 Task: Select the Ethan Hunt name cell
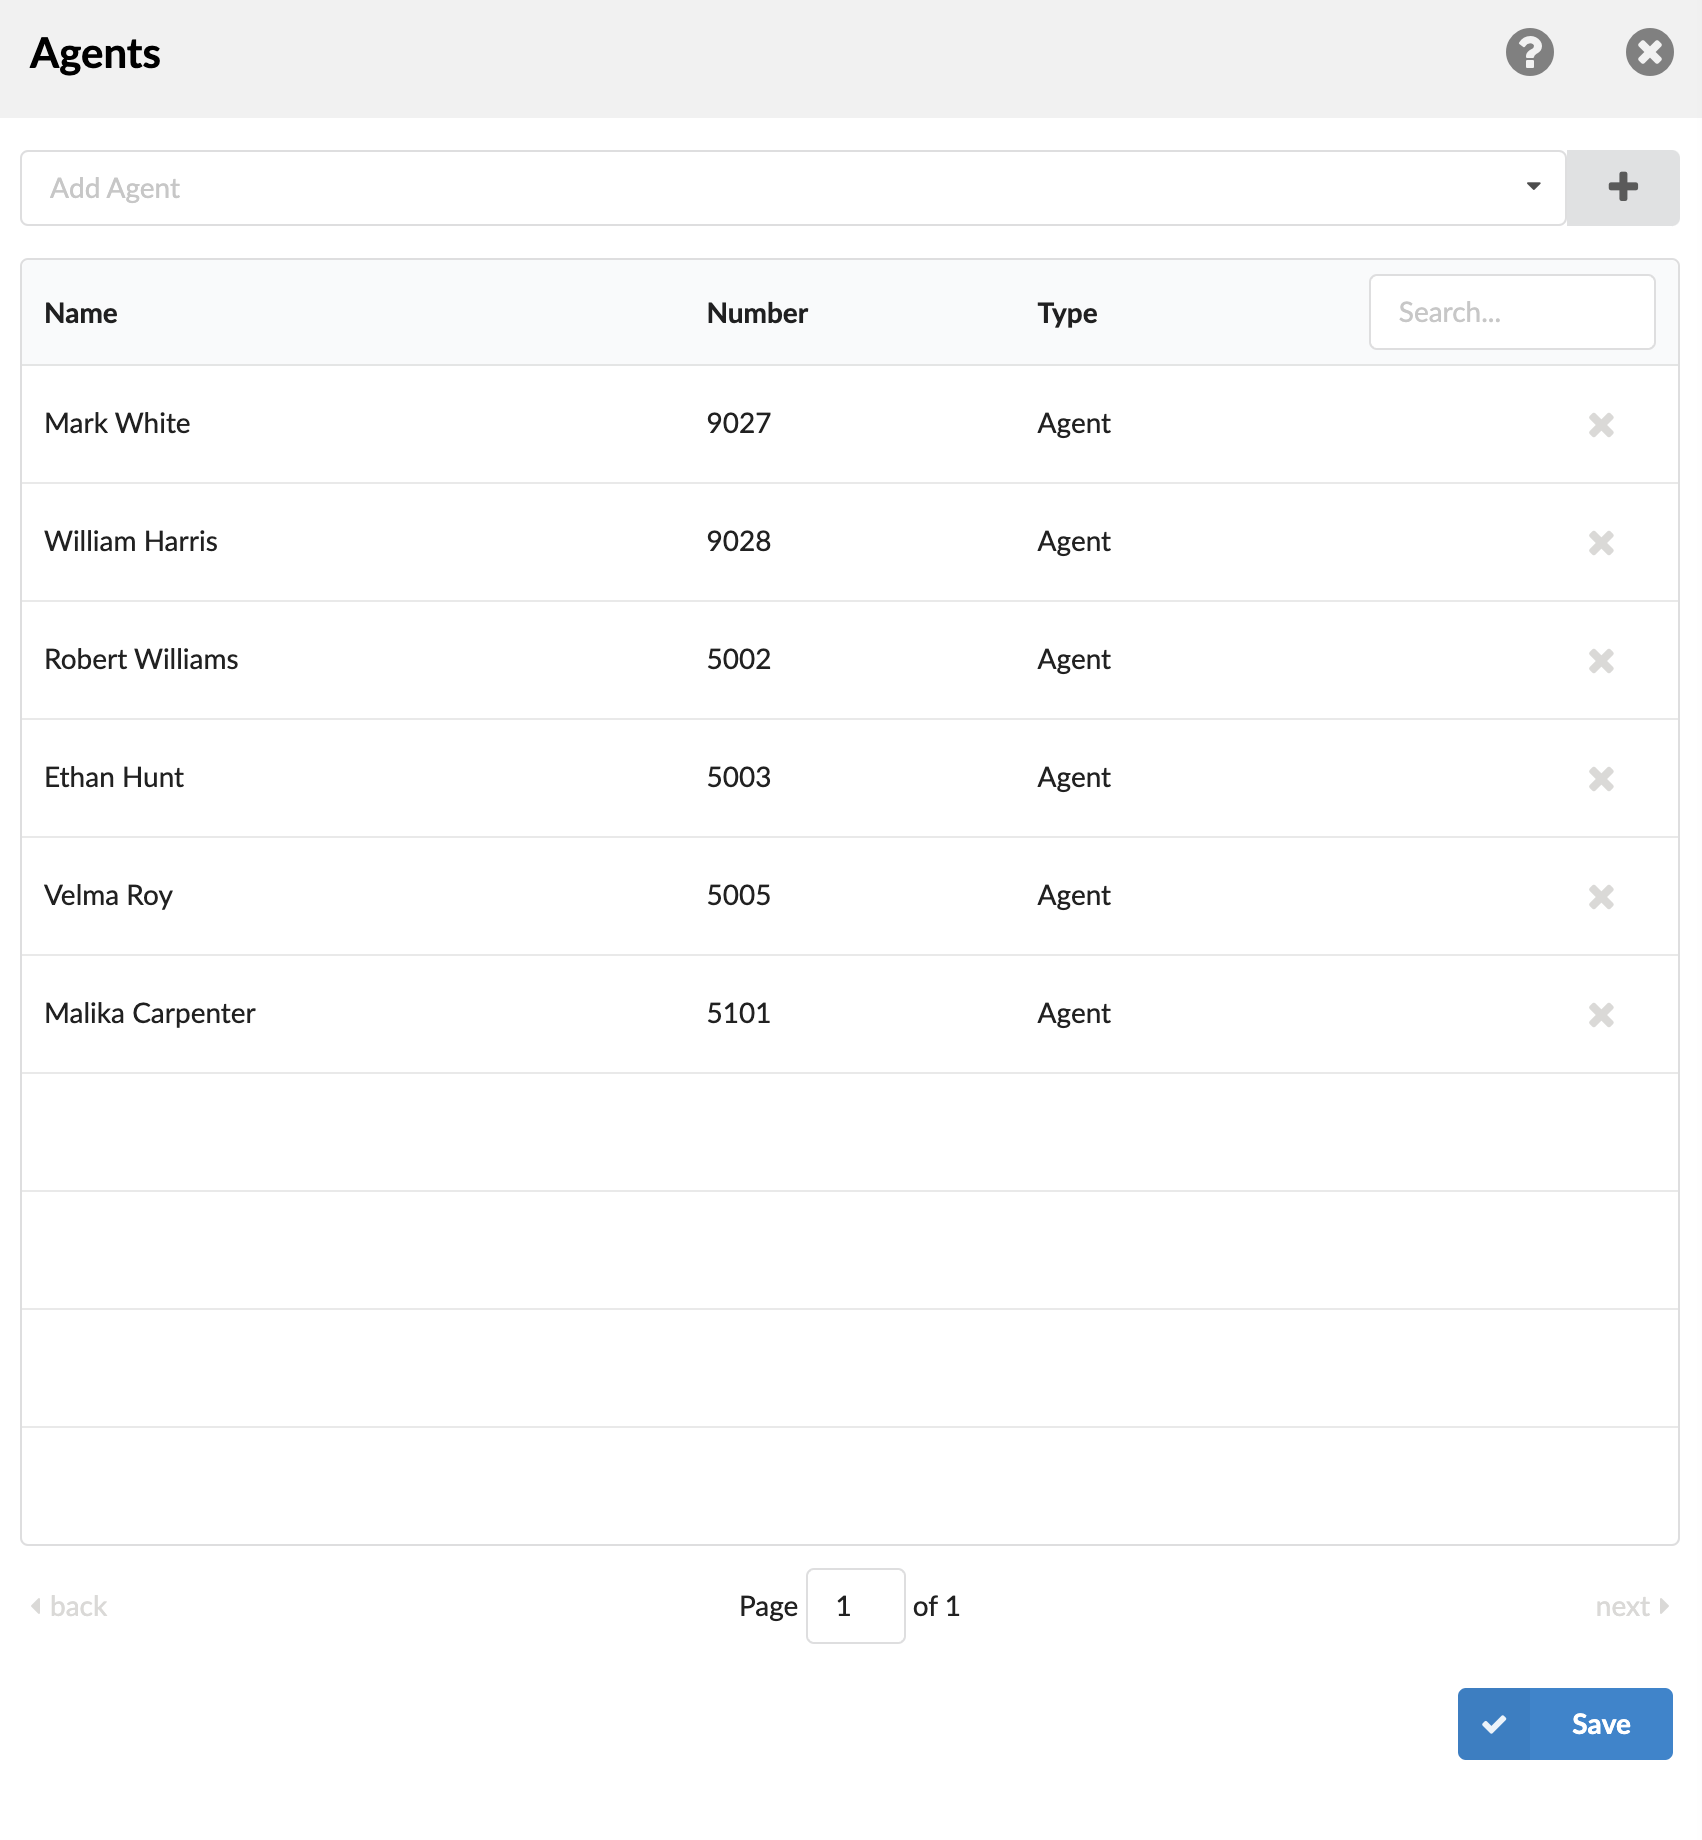click(x=114, y=777)
